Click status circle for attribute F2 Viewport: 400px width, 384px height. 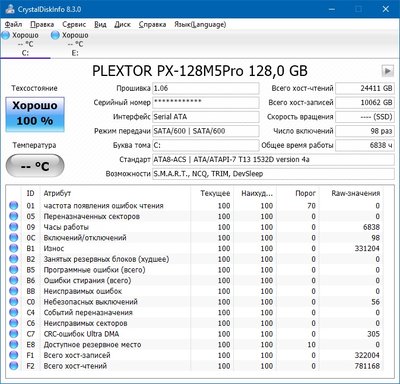click(x=14, y=366)
